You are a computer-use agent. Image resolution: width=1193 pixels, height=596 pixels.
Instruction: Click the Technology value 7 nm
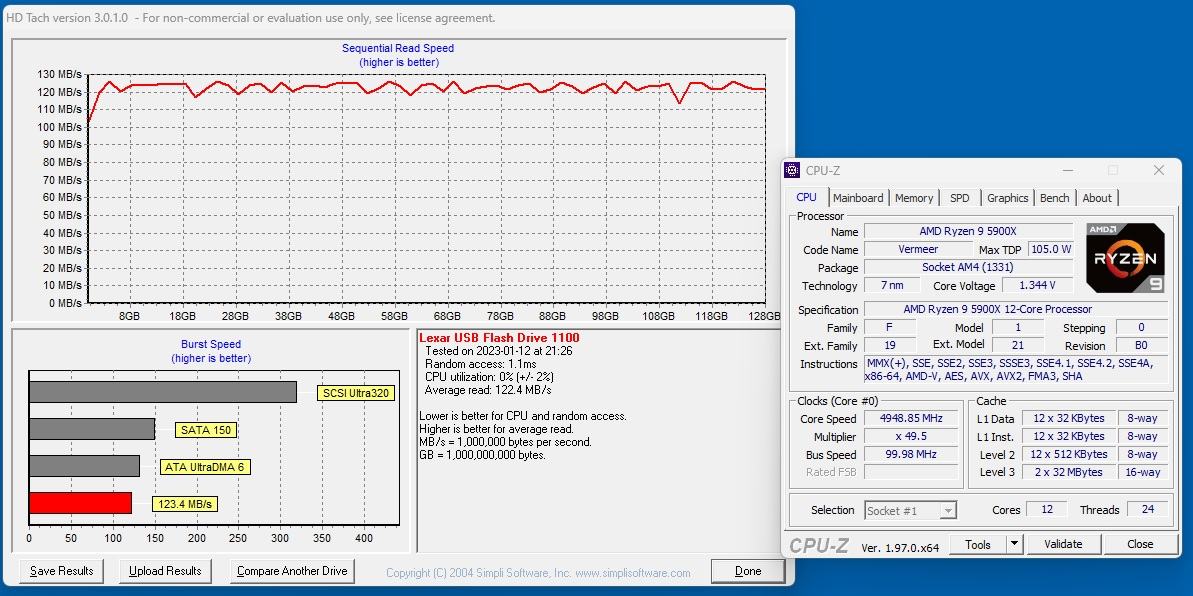click(892, 285)
